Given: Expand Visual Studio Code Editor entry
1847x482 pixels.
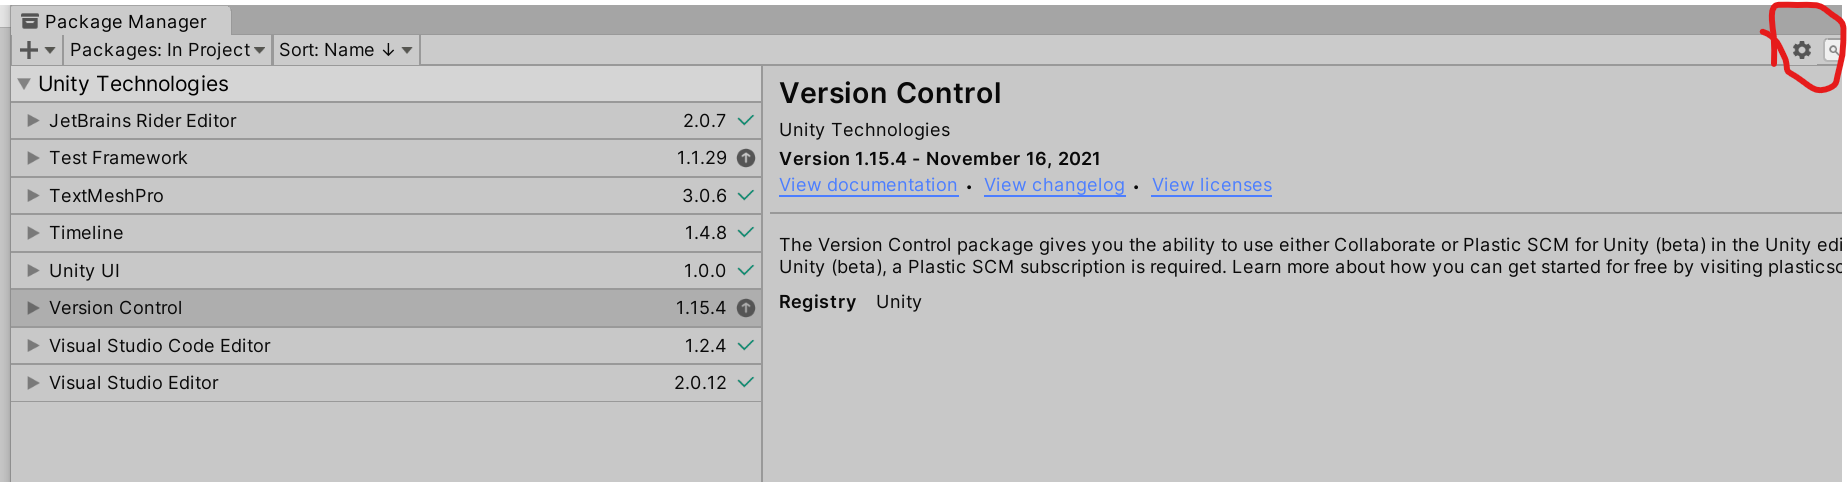Looking at the screenshot, I should (x=33, y=346).
